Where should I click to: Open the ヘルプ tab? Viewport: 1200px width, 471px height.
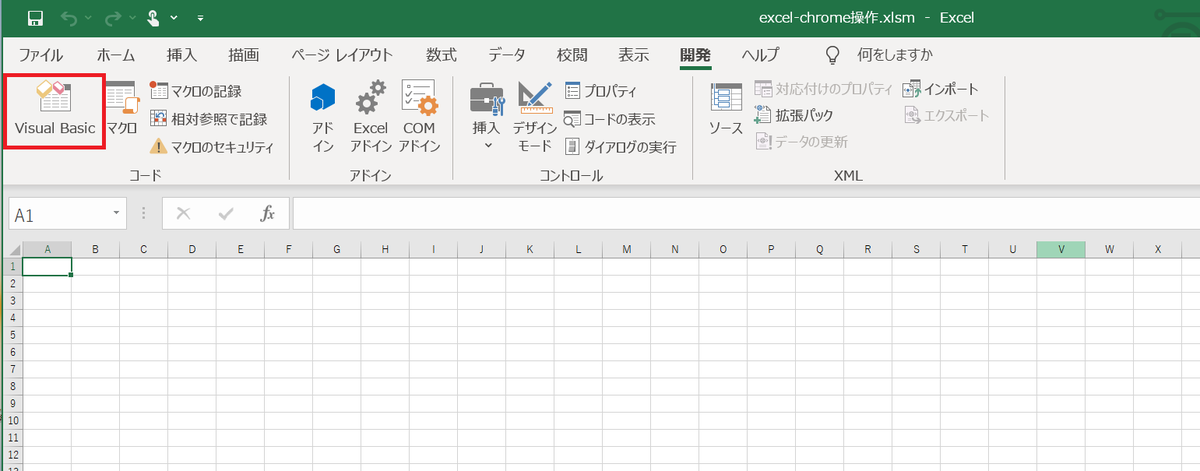[x=760, y=54]
